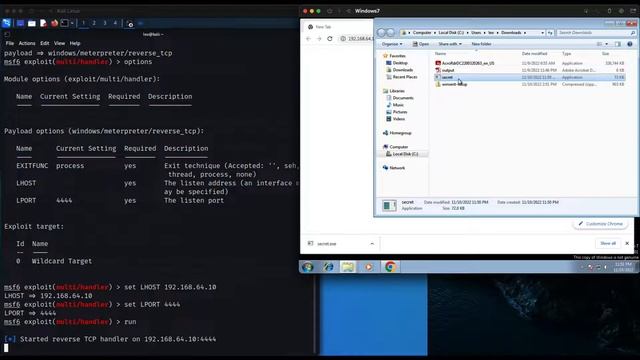Open the terminal View menu
This screenshot has width=640, height=360.
pos(59,43)
